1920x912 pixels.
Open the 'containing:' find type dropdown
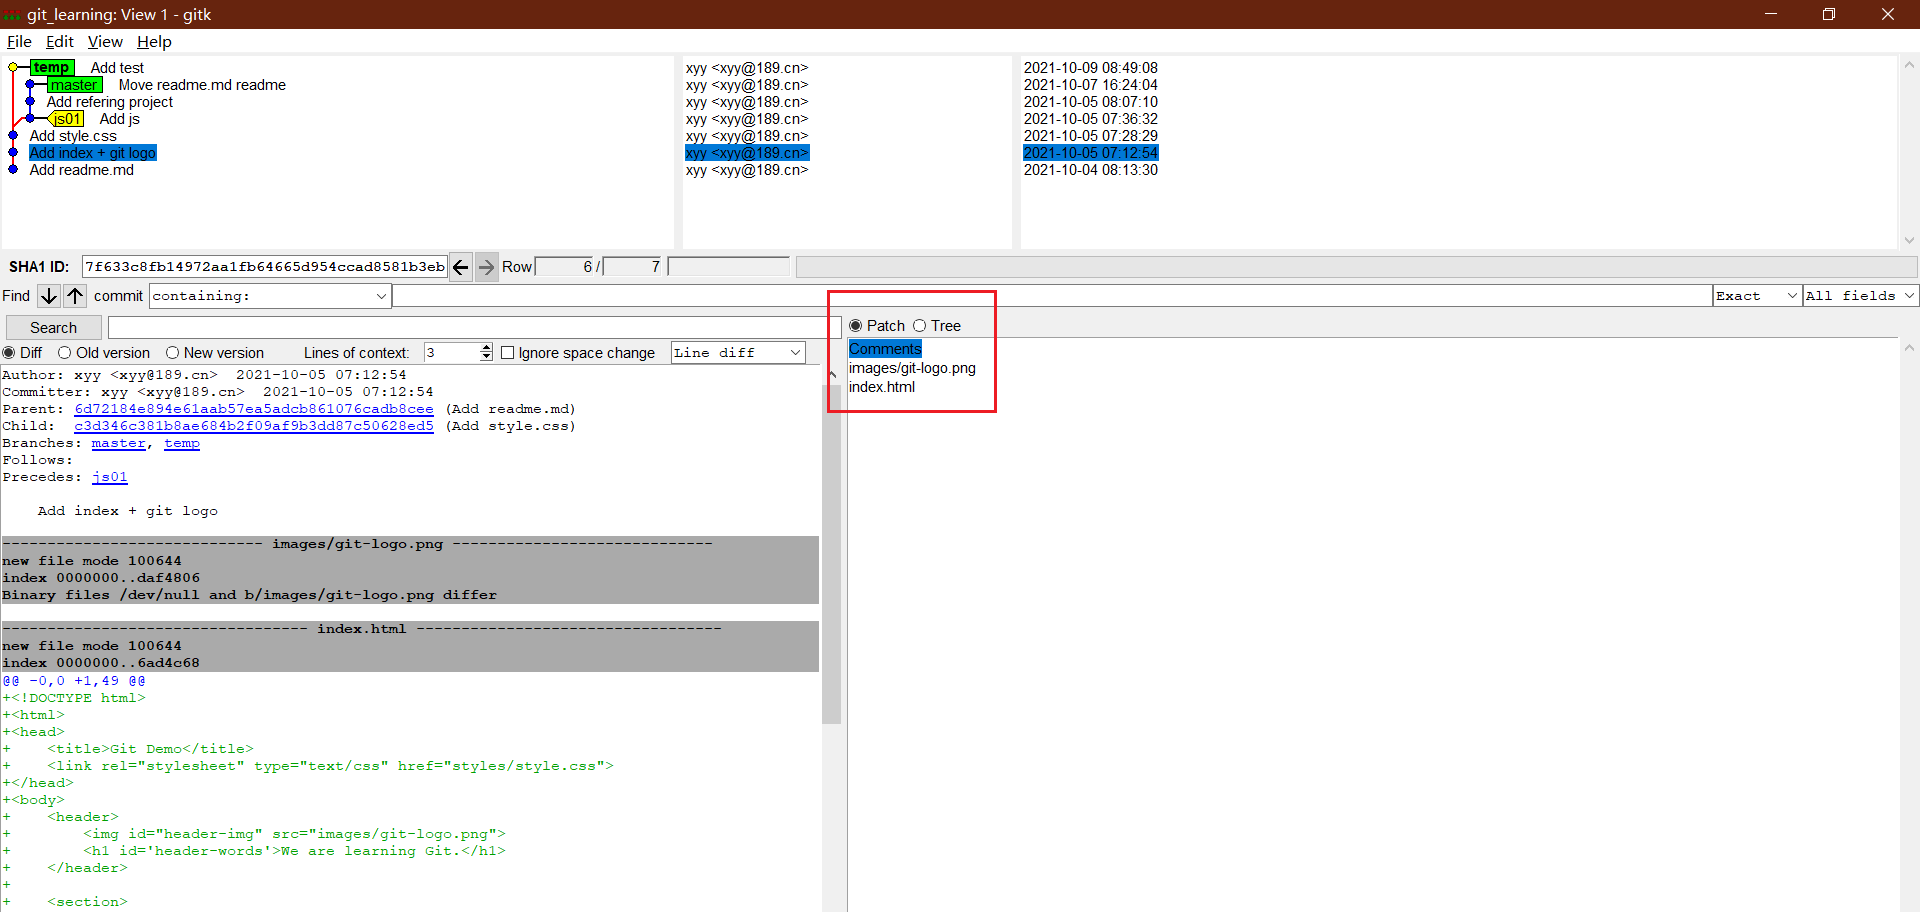tap(270, 296)
